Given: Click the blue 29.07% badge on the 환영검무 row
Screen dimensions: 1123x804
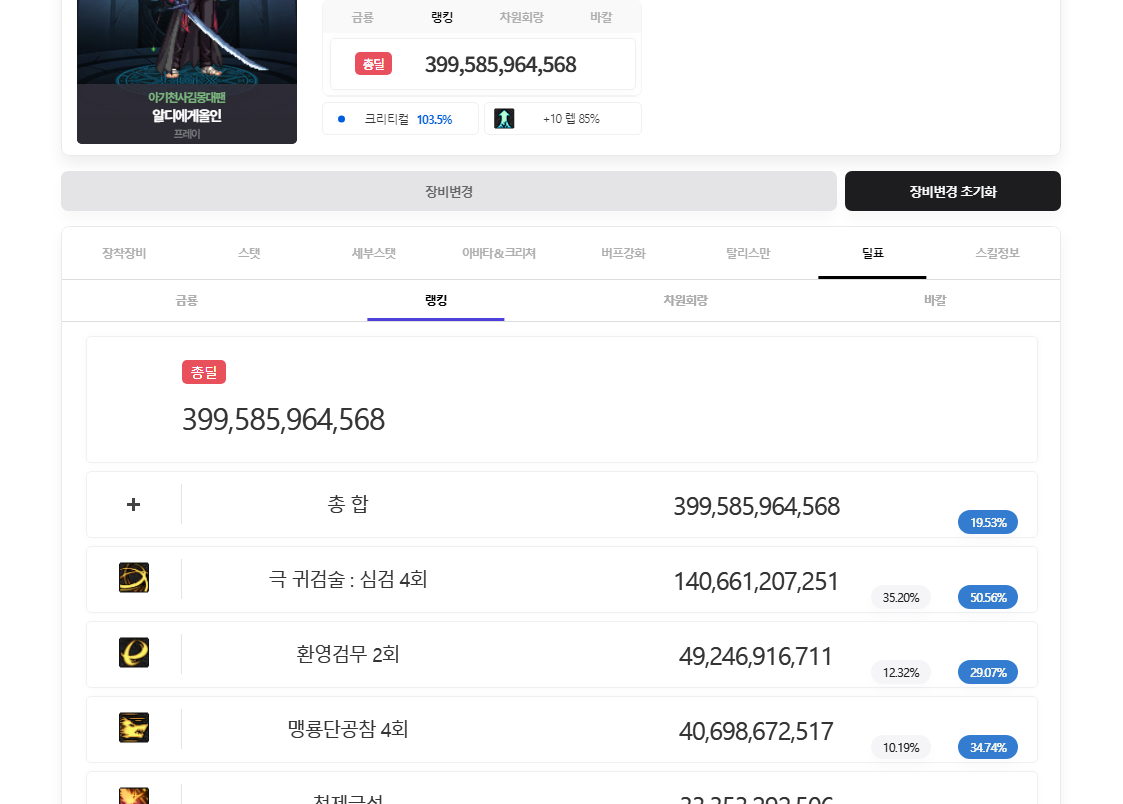Looking at the screenshot, I should coord(987,672).
